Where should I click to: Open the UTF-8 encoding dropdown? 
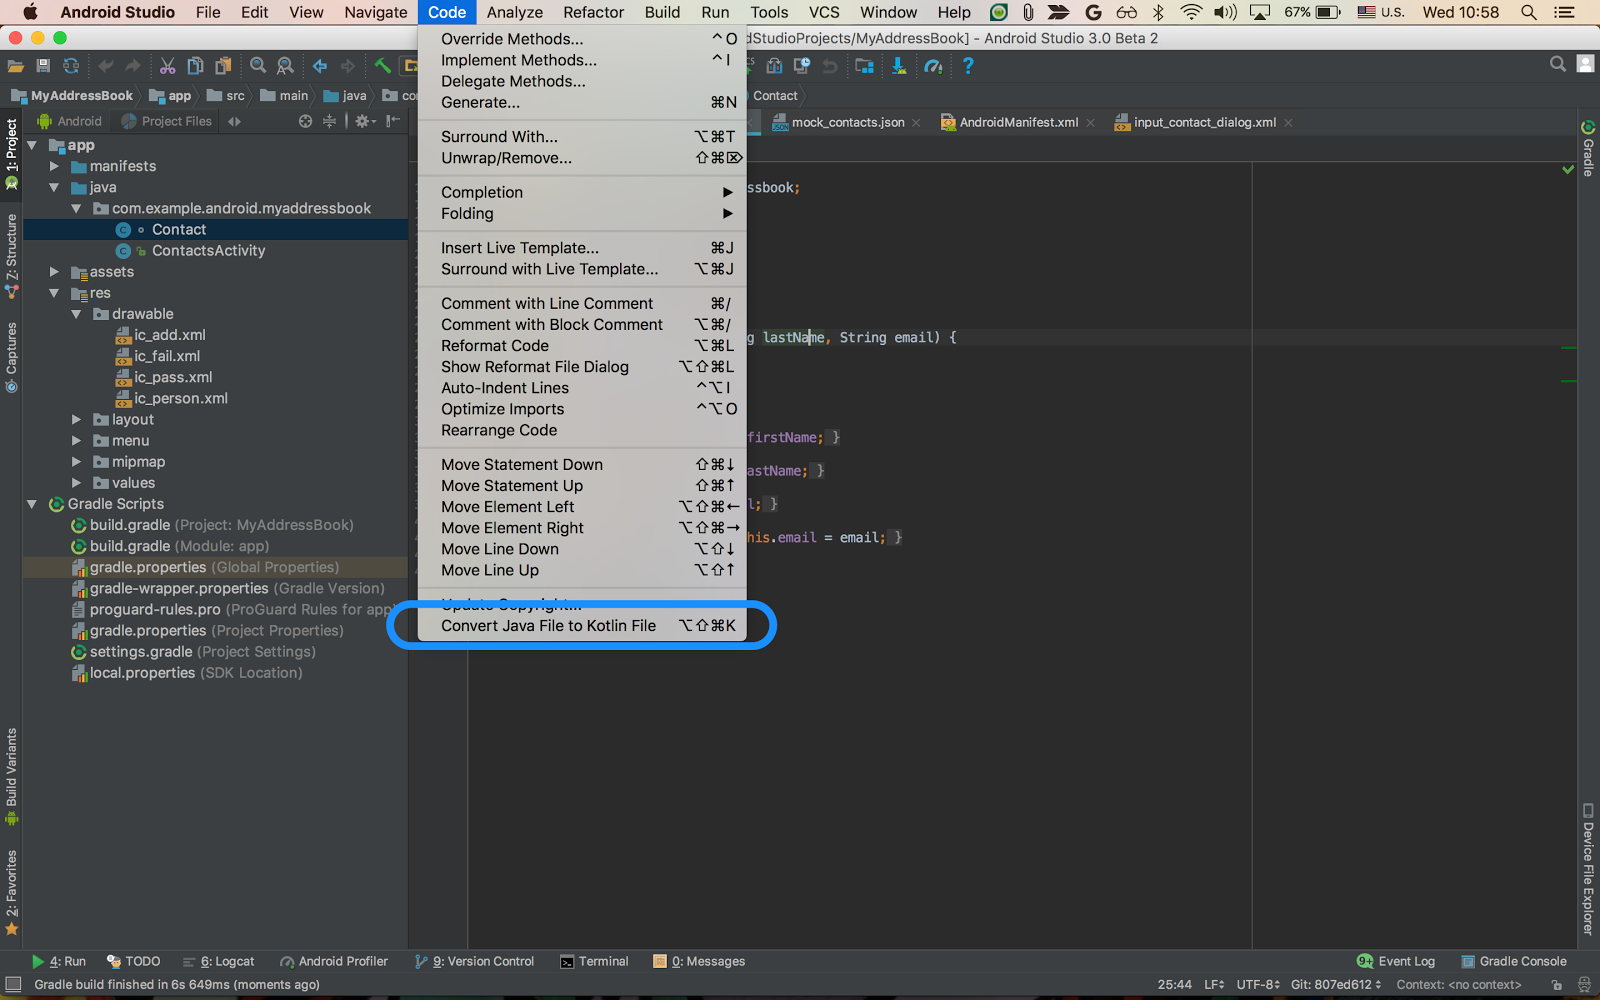[1258, 985]
